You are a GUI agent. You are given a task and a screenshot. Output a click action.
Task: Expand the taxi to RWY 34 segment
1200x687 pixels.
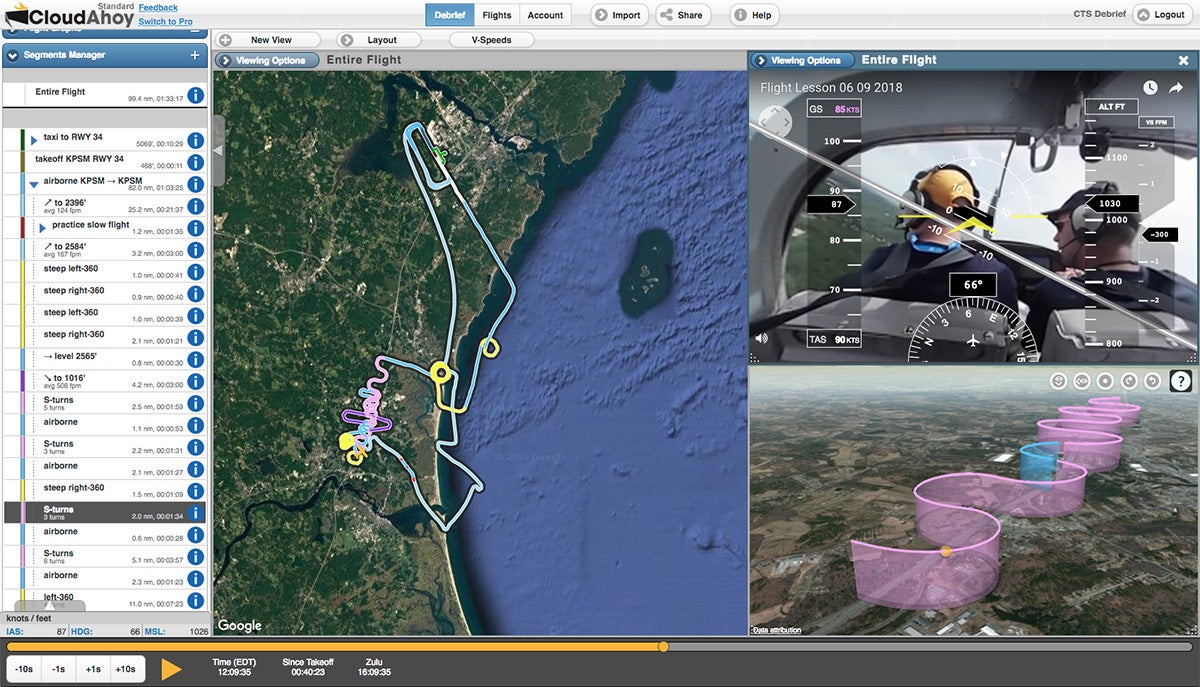coord(34,141)
